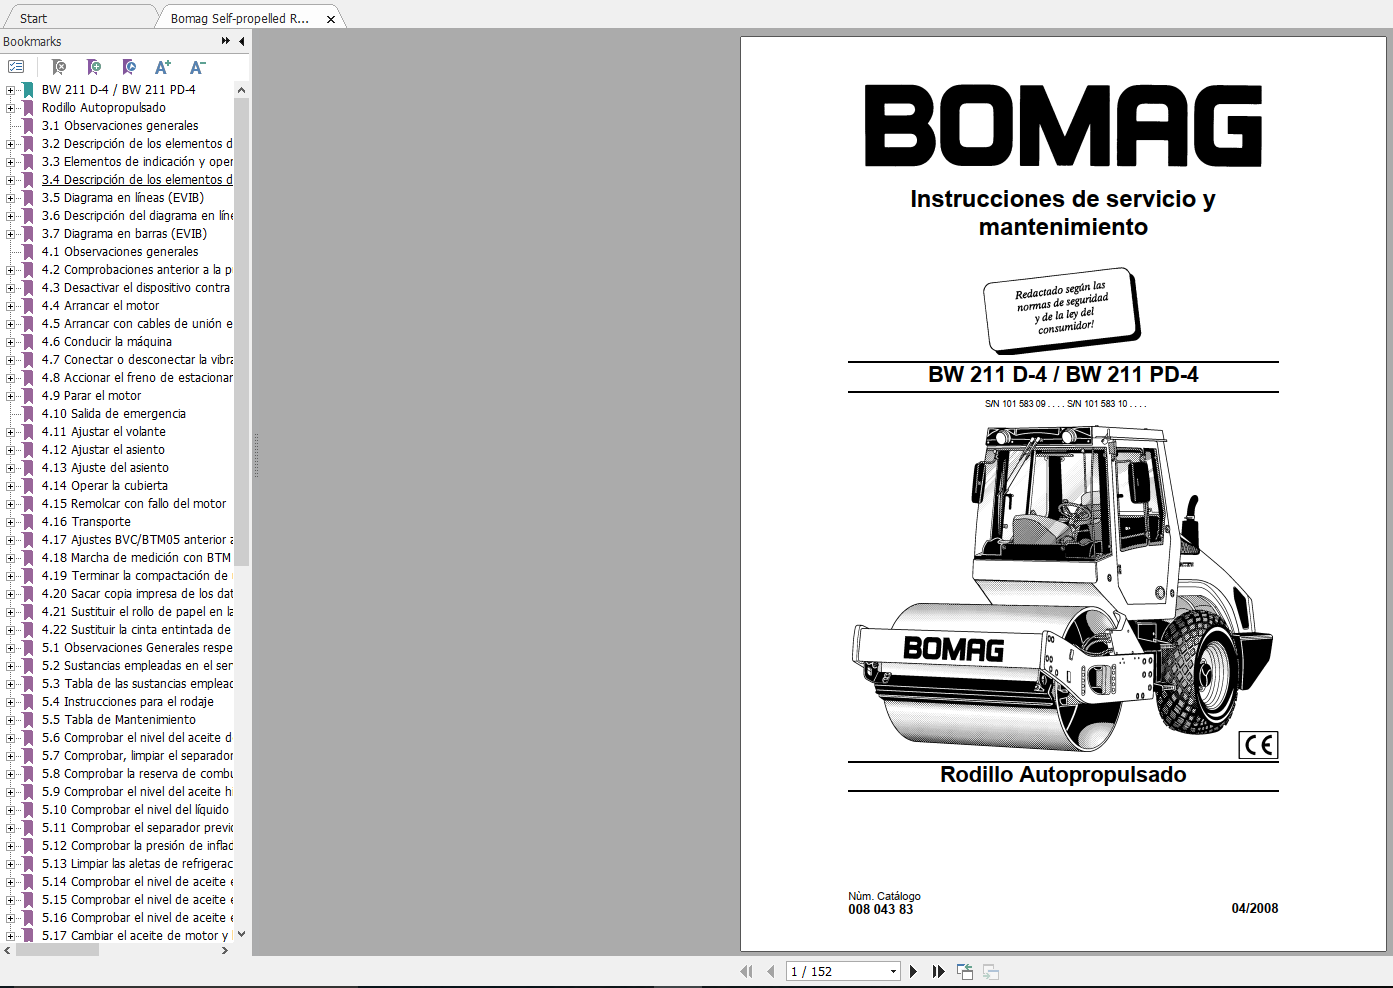This screenshot has height=988, width=1393.
Task: Select bookmark 4.18 Marcha de medición con BTM
Action: coord(136,557)
